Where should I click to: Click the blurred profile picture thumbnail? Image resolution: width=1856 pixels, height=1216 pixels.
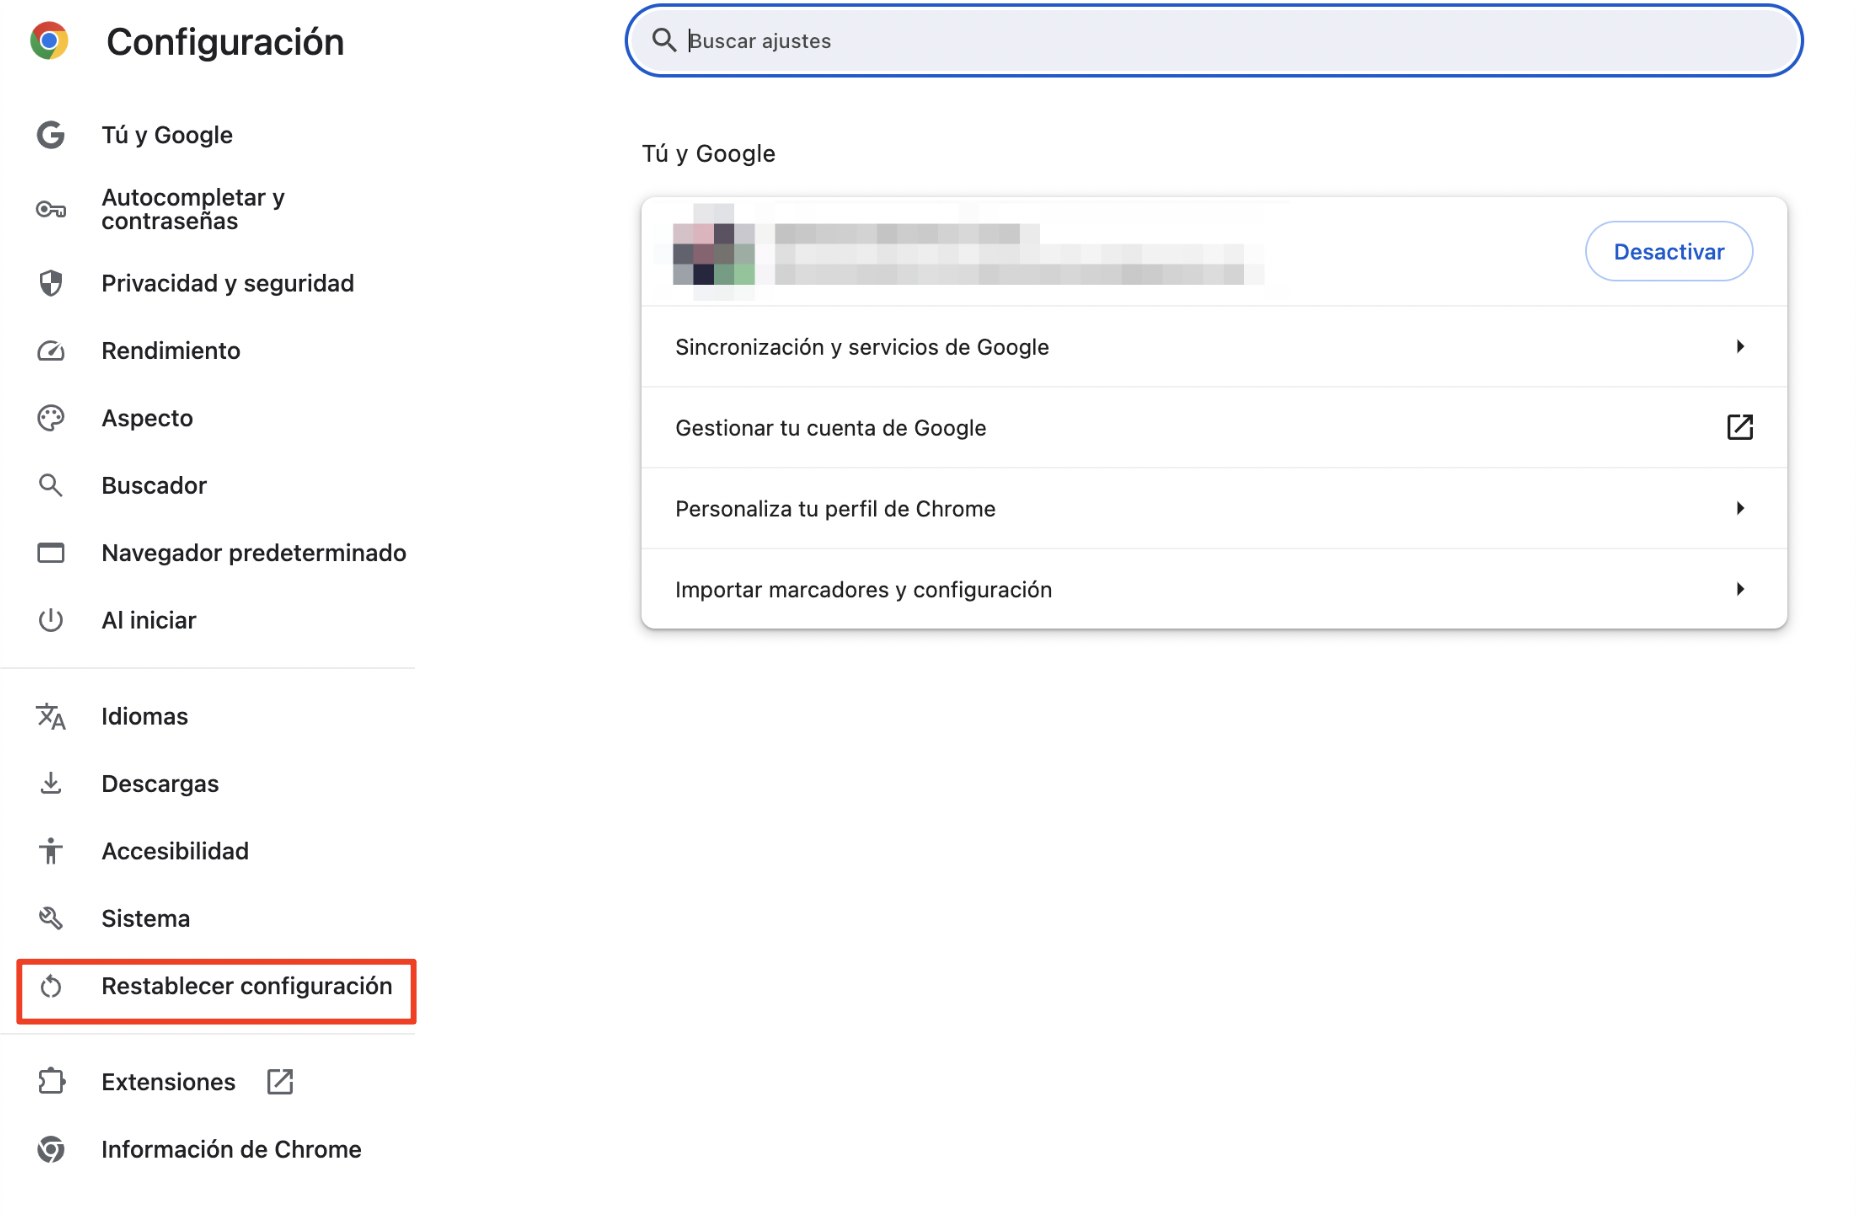(x=712, y=251)
